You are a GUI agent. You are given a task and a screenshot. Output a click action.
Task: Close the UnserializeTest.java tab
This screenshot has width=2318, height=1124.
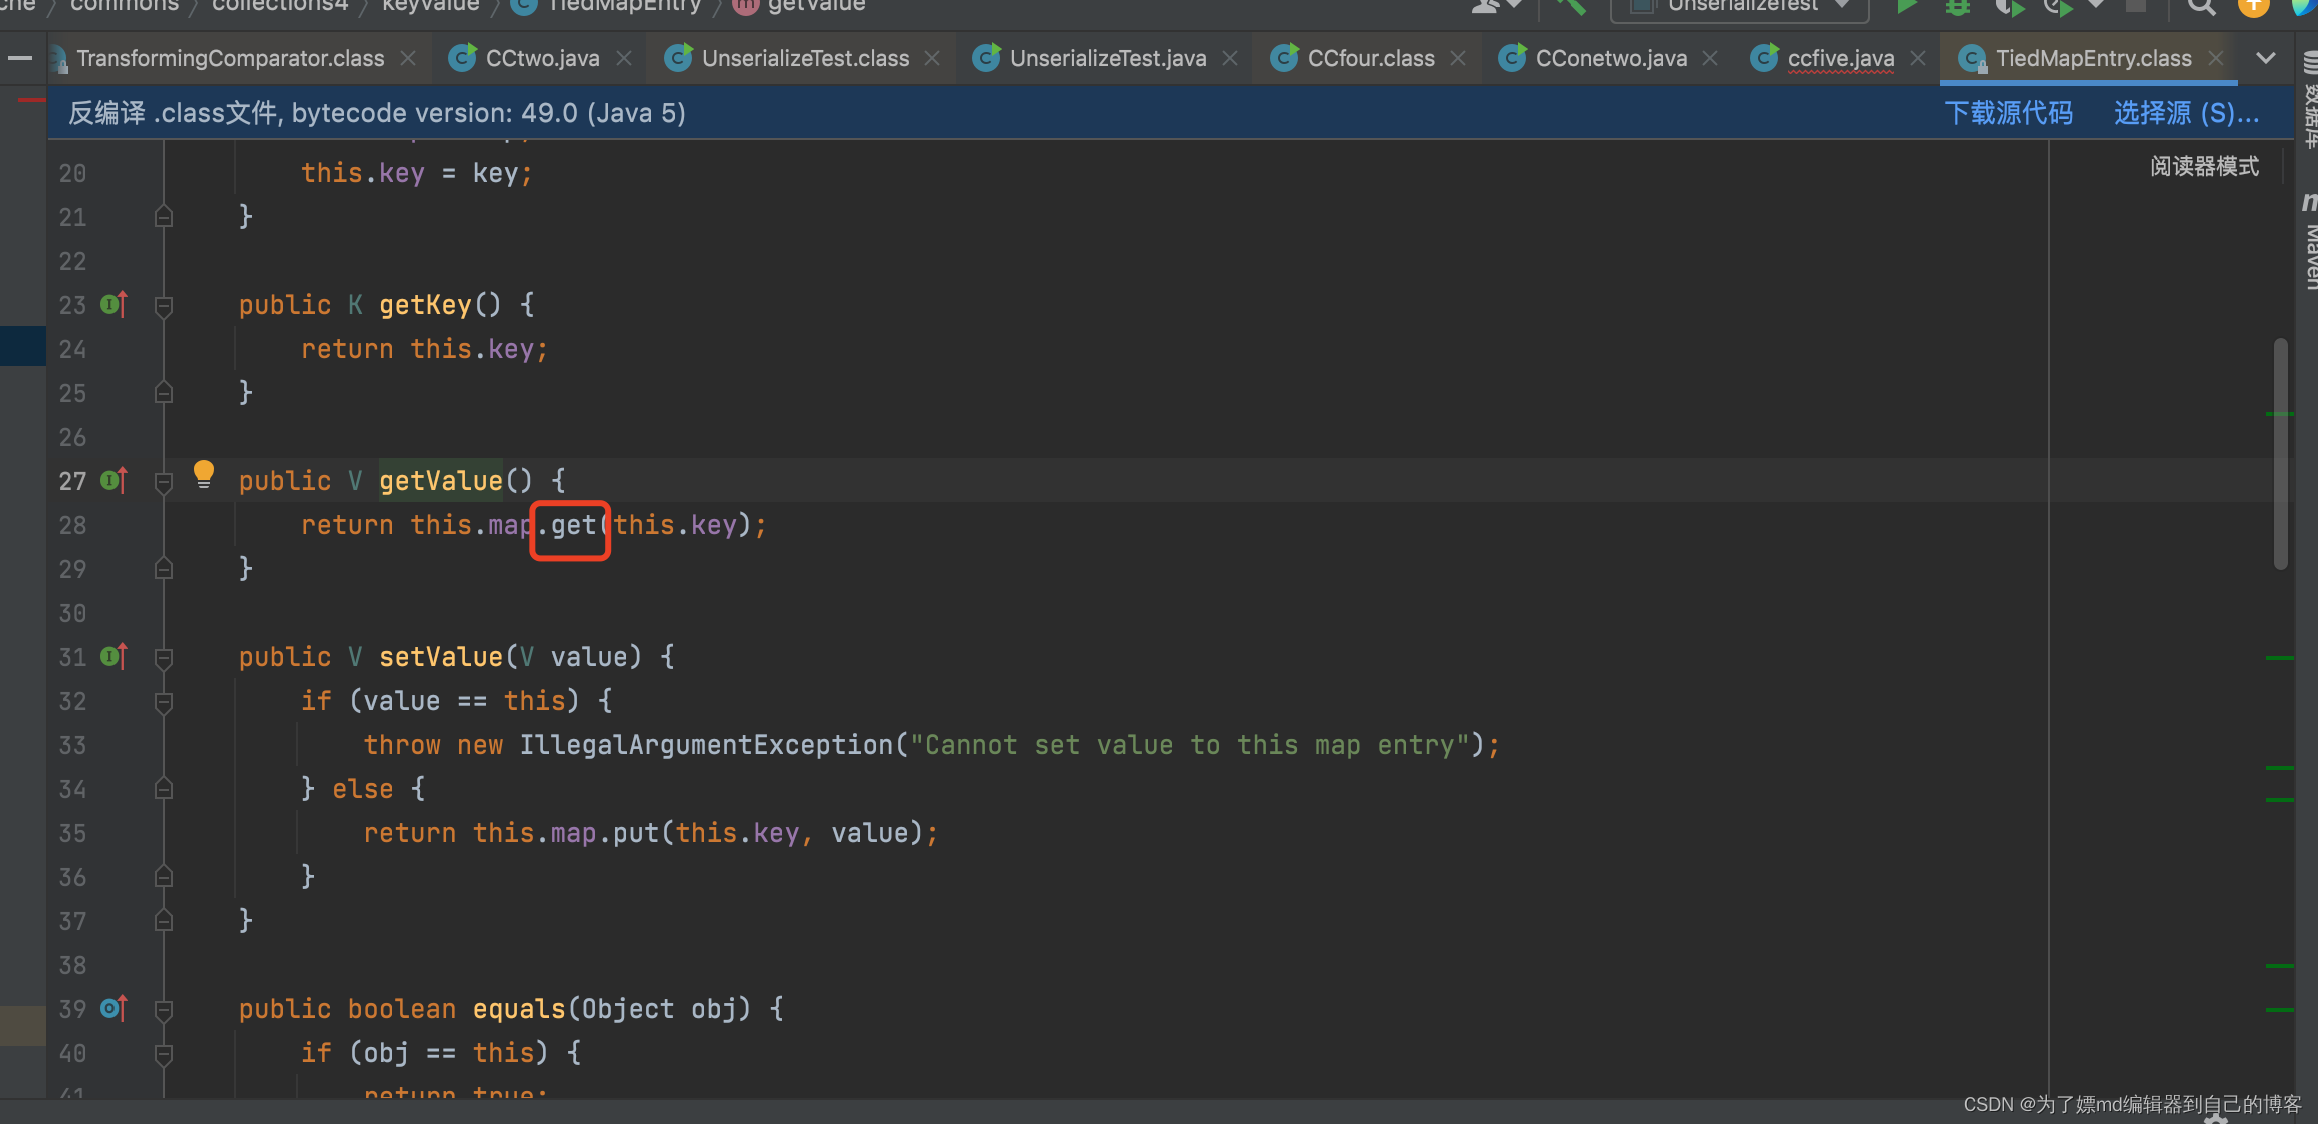(x=1230, y=58)
